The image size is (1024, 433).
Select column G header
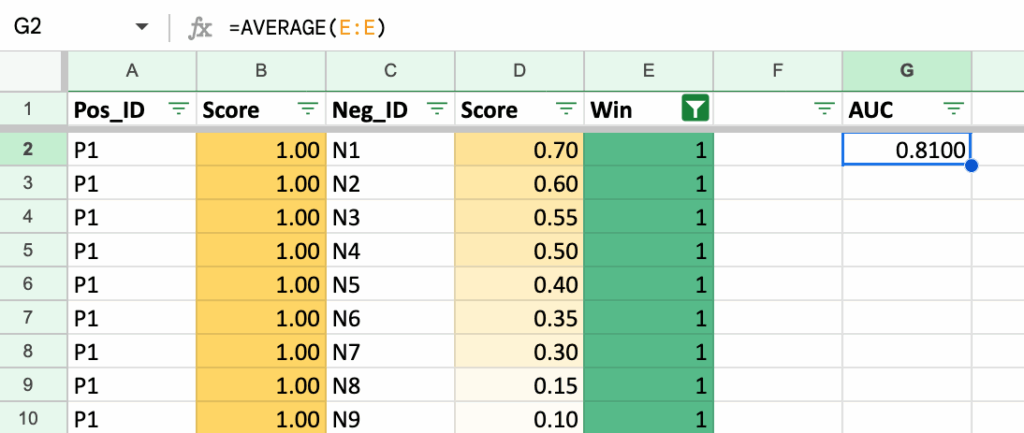click(x=907, y=70)
